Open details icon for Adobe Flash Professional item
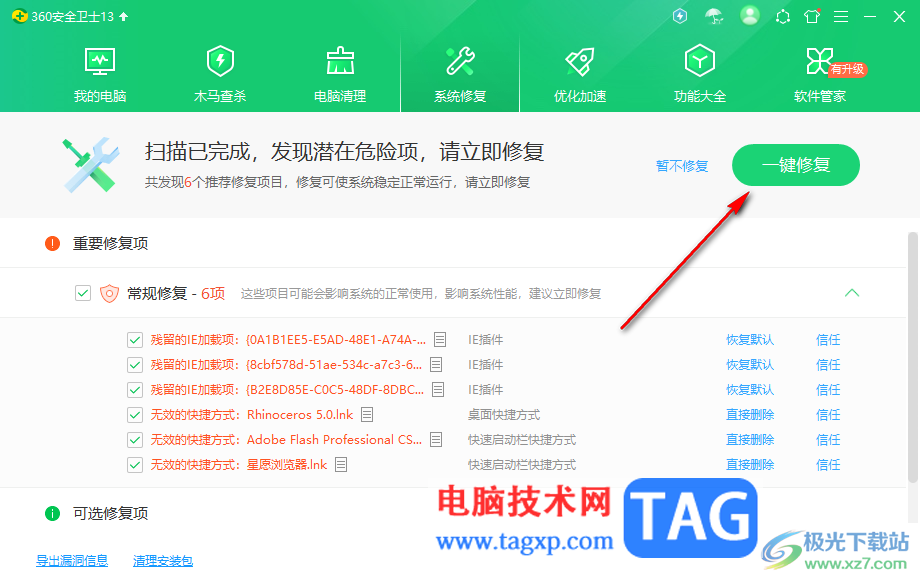 pyautogui.click(x=436, y=440)
